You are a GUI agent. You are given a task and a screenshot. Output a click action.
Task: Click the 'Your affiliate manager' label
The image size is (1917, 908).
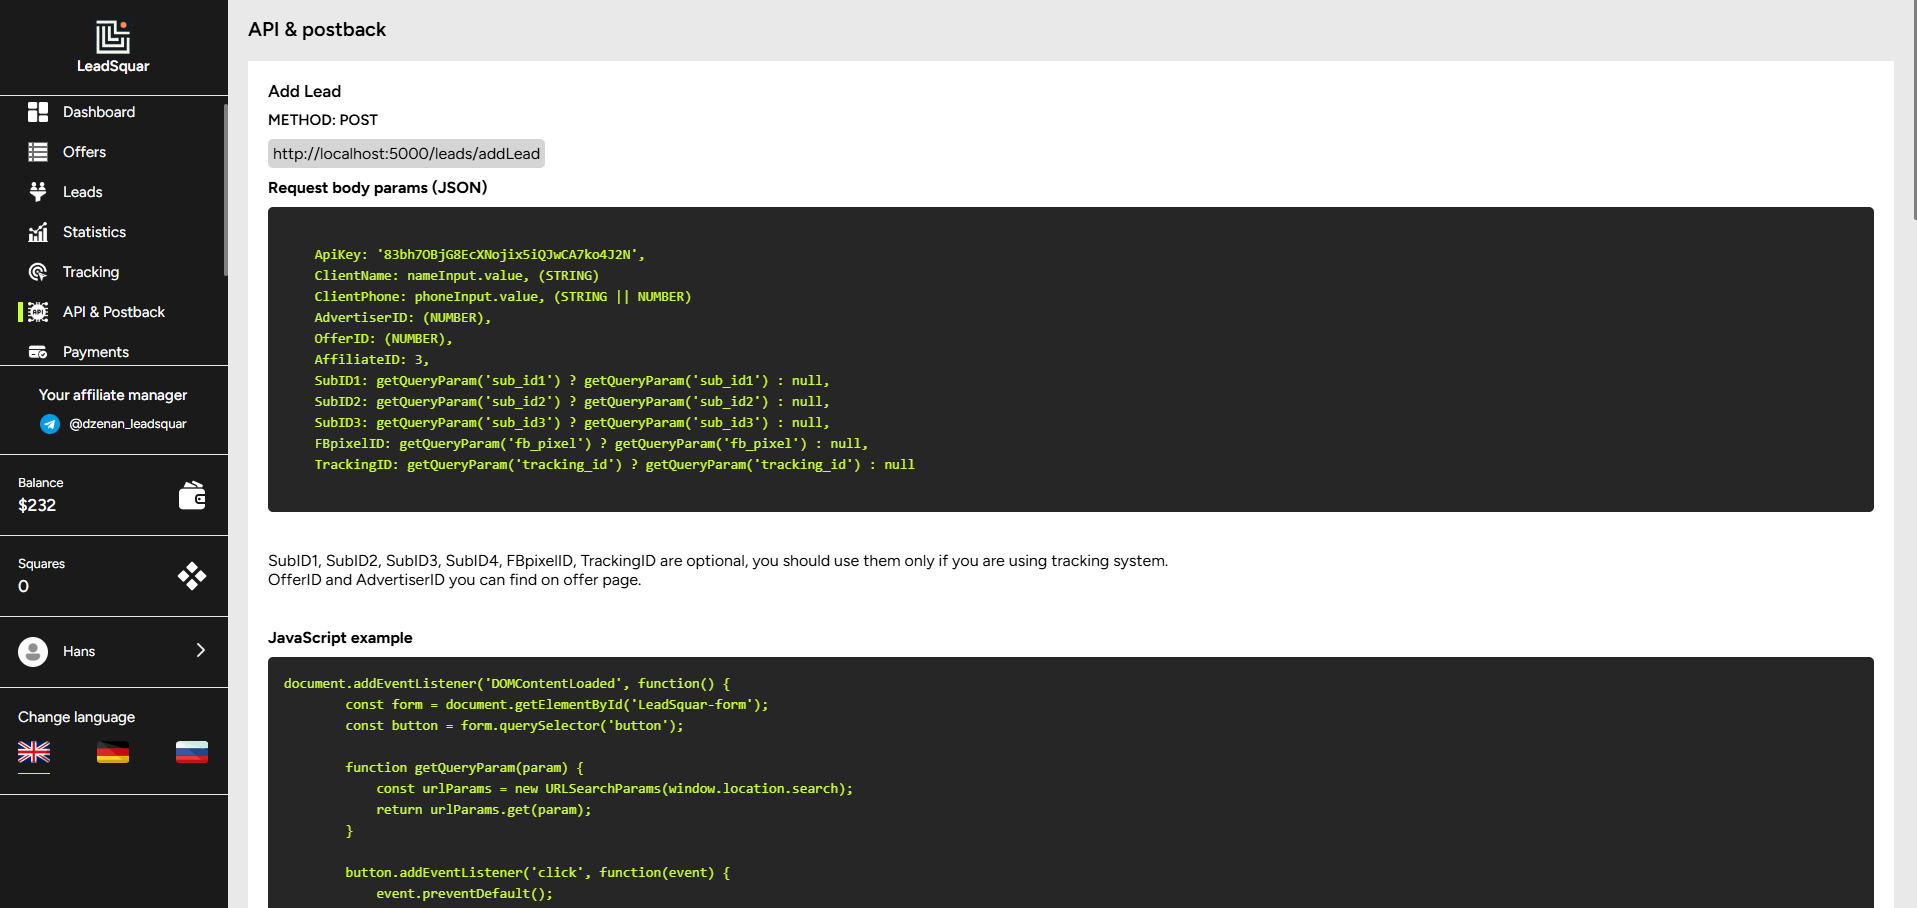(x=113, y=395)
